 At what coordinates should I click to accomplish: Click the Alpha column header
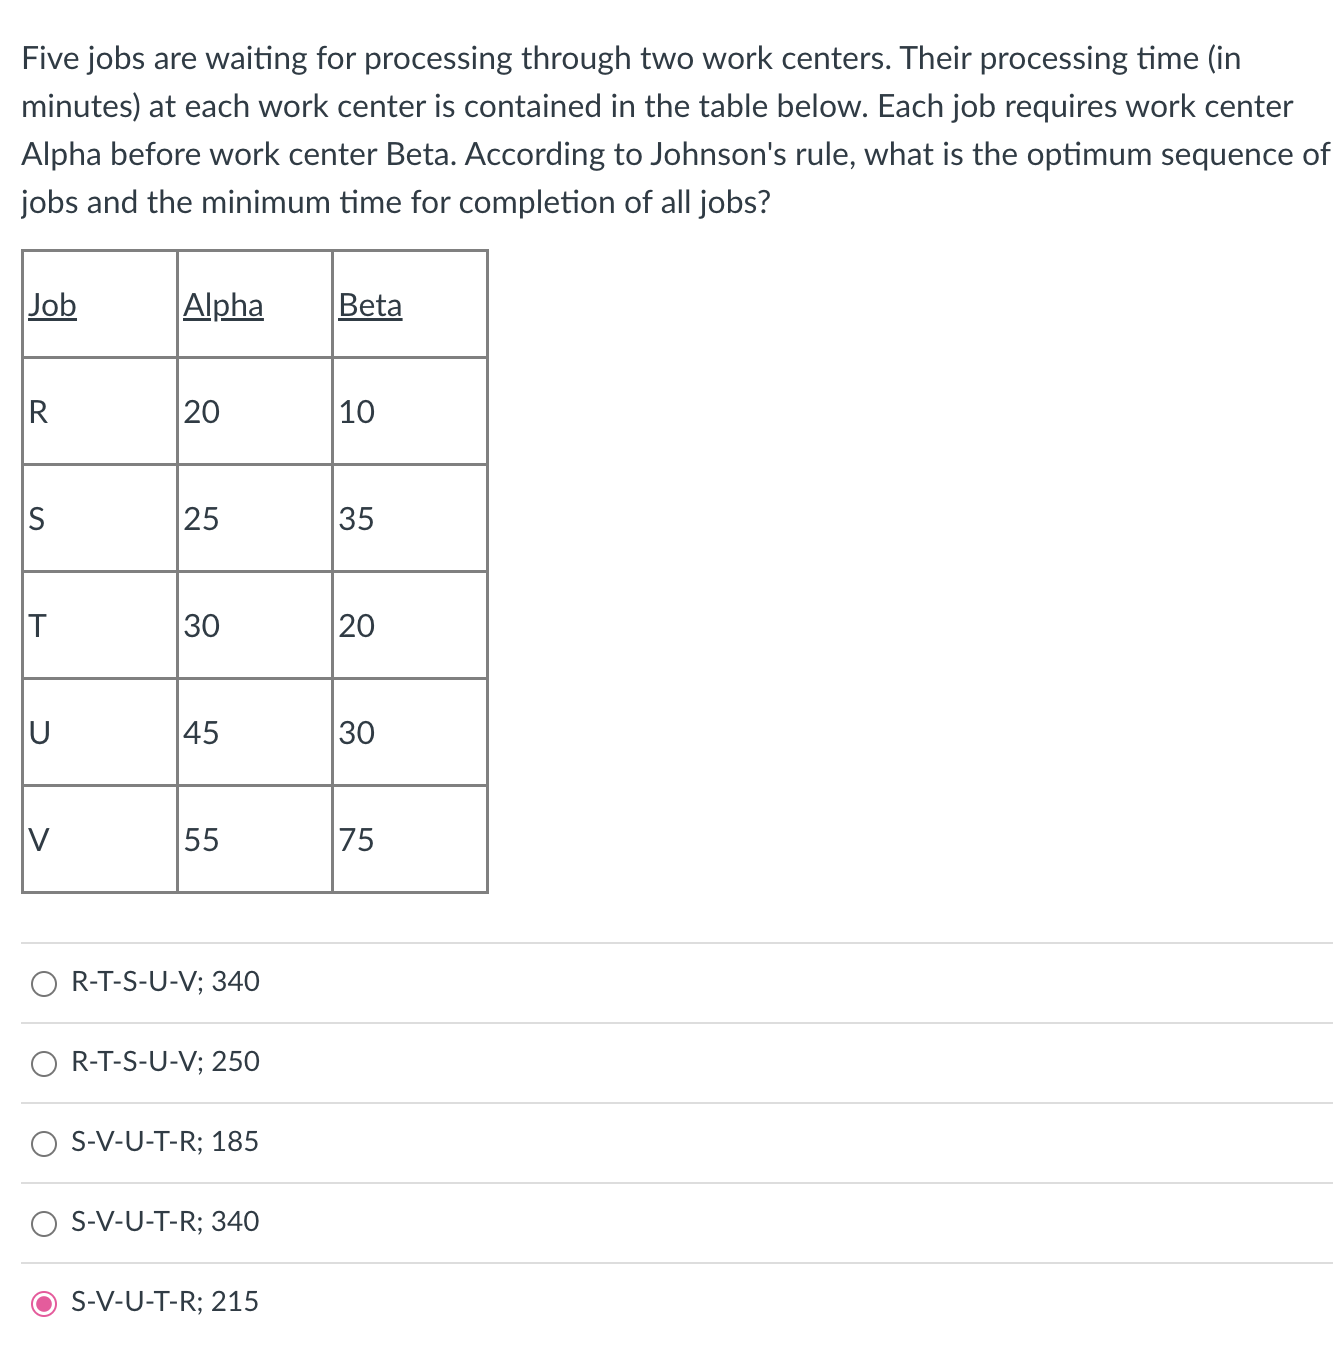click(223, 305)
